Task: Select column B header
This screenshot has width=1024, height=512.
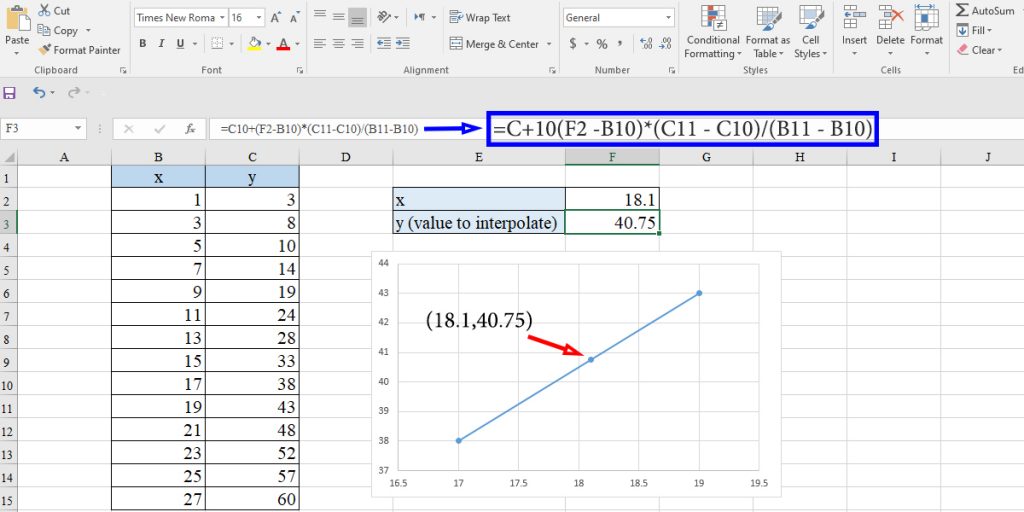Action: coord(158,157)
